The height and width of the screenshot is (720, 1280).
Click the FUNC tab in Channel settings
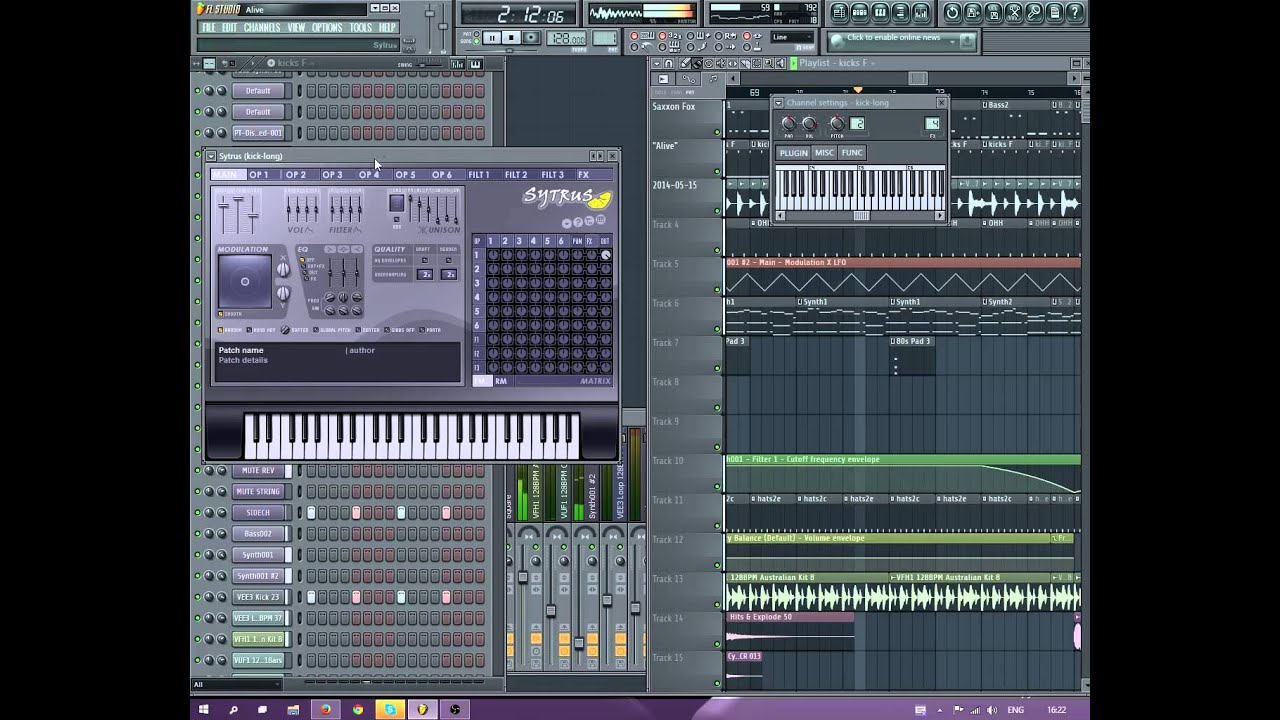[x=852, y=153]
